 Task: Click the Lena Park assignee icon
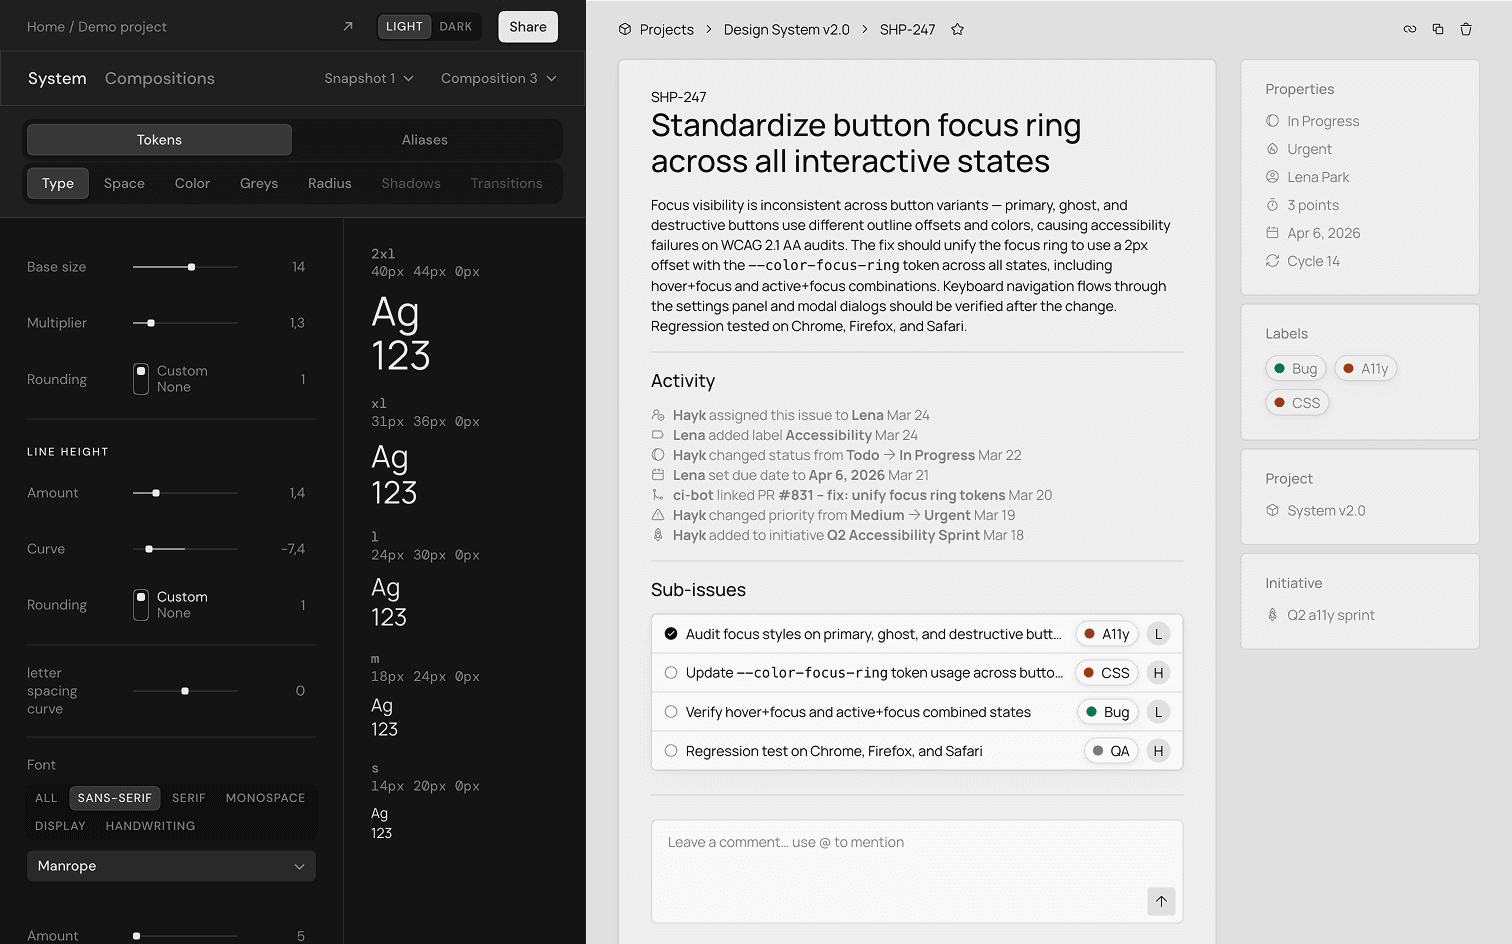point(1272,177)
